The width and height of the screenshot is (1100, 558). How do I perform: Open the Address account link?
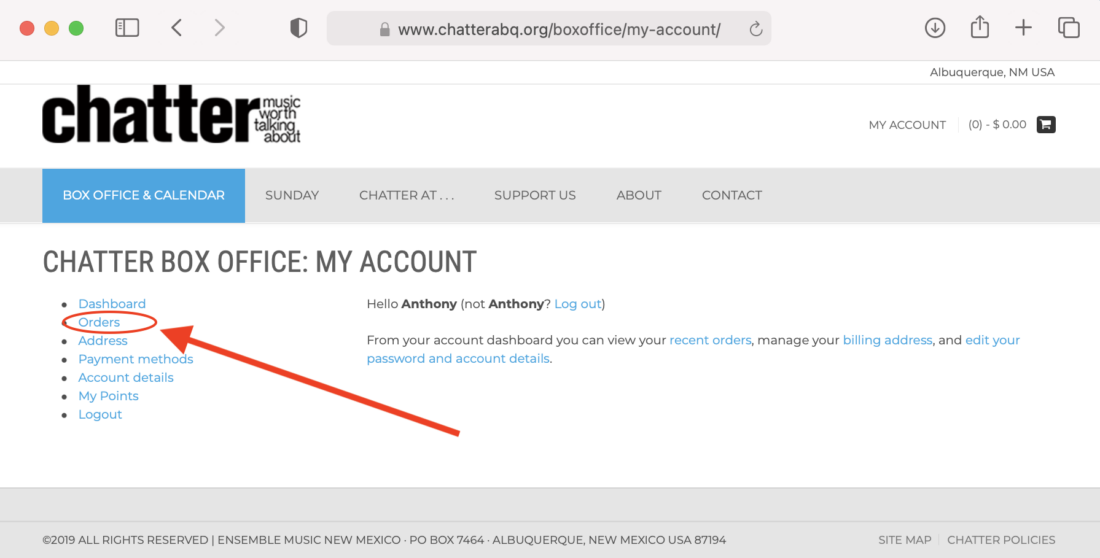pyautogui.click(x=103, y=340)
